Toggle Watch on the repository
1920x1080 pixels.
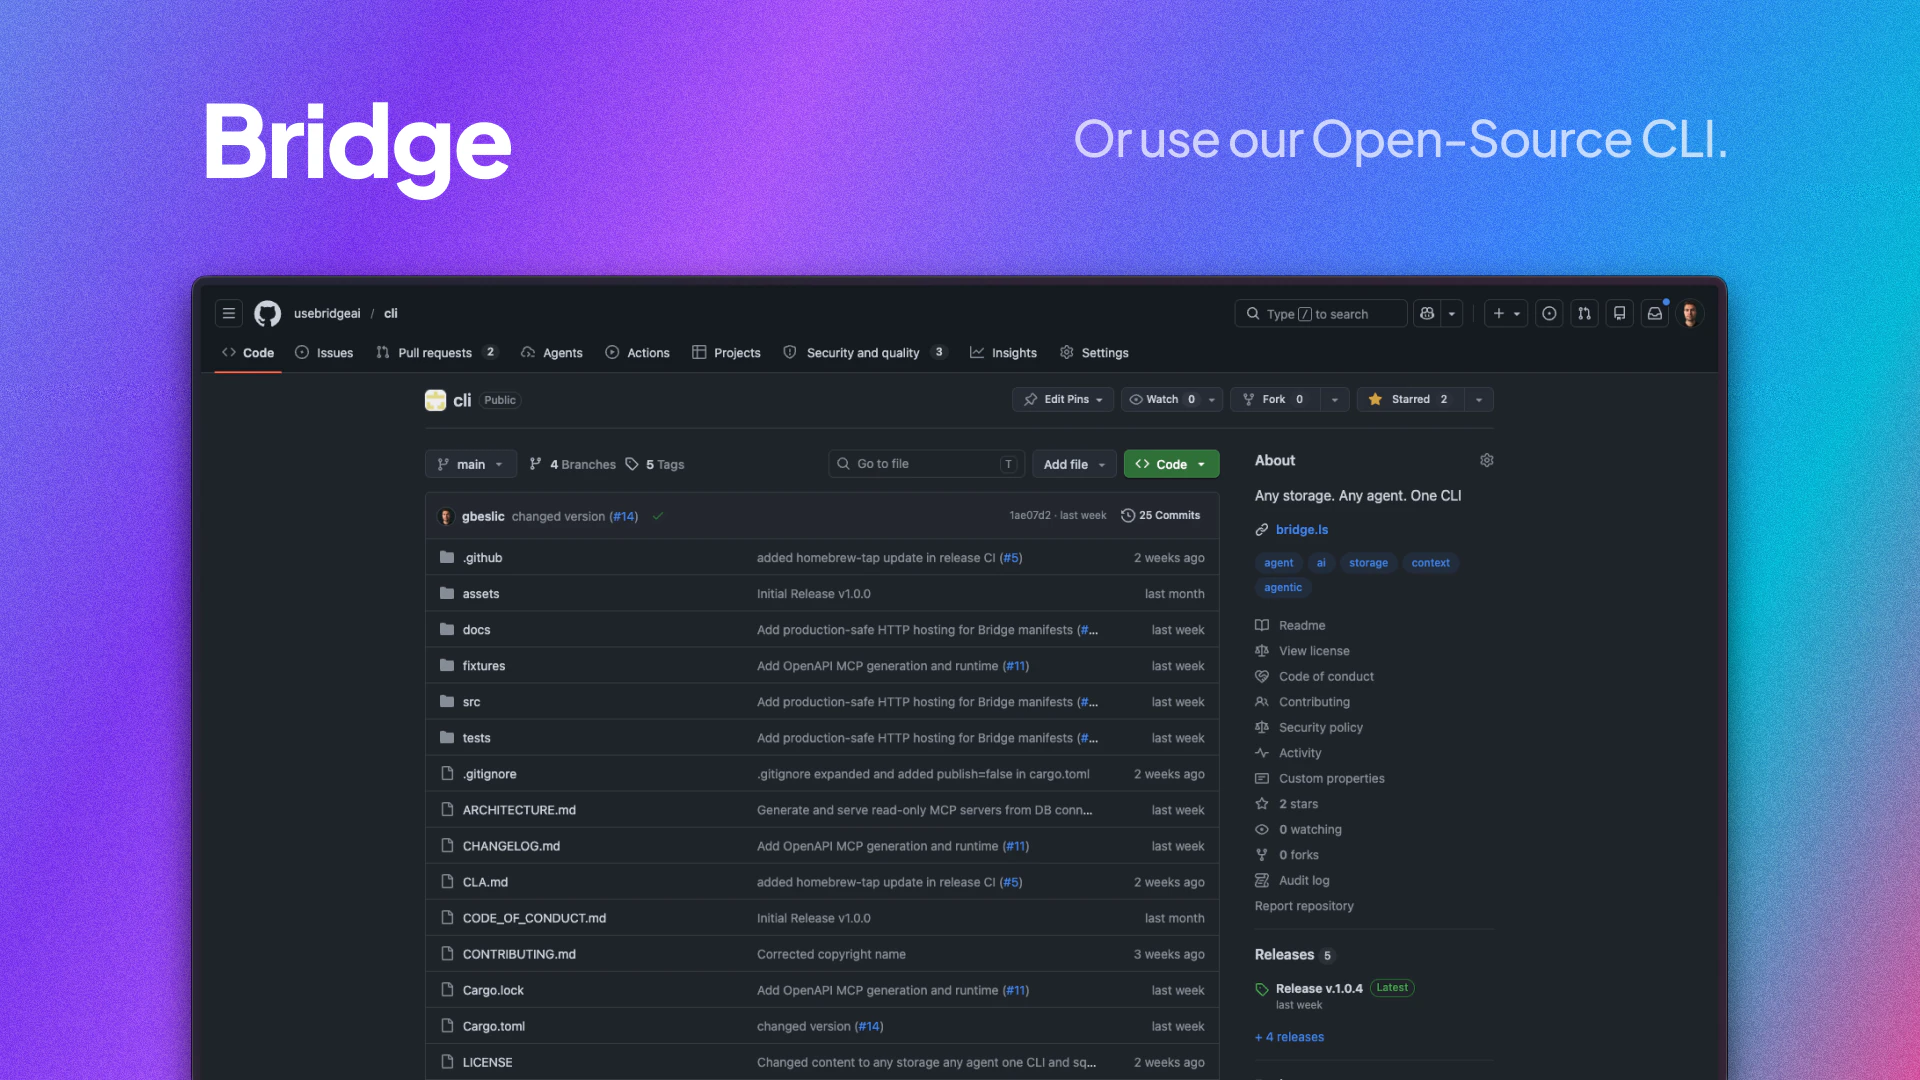click(x=1160, y=399)
